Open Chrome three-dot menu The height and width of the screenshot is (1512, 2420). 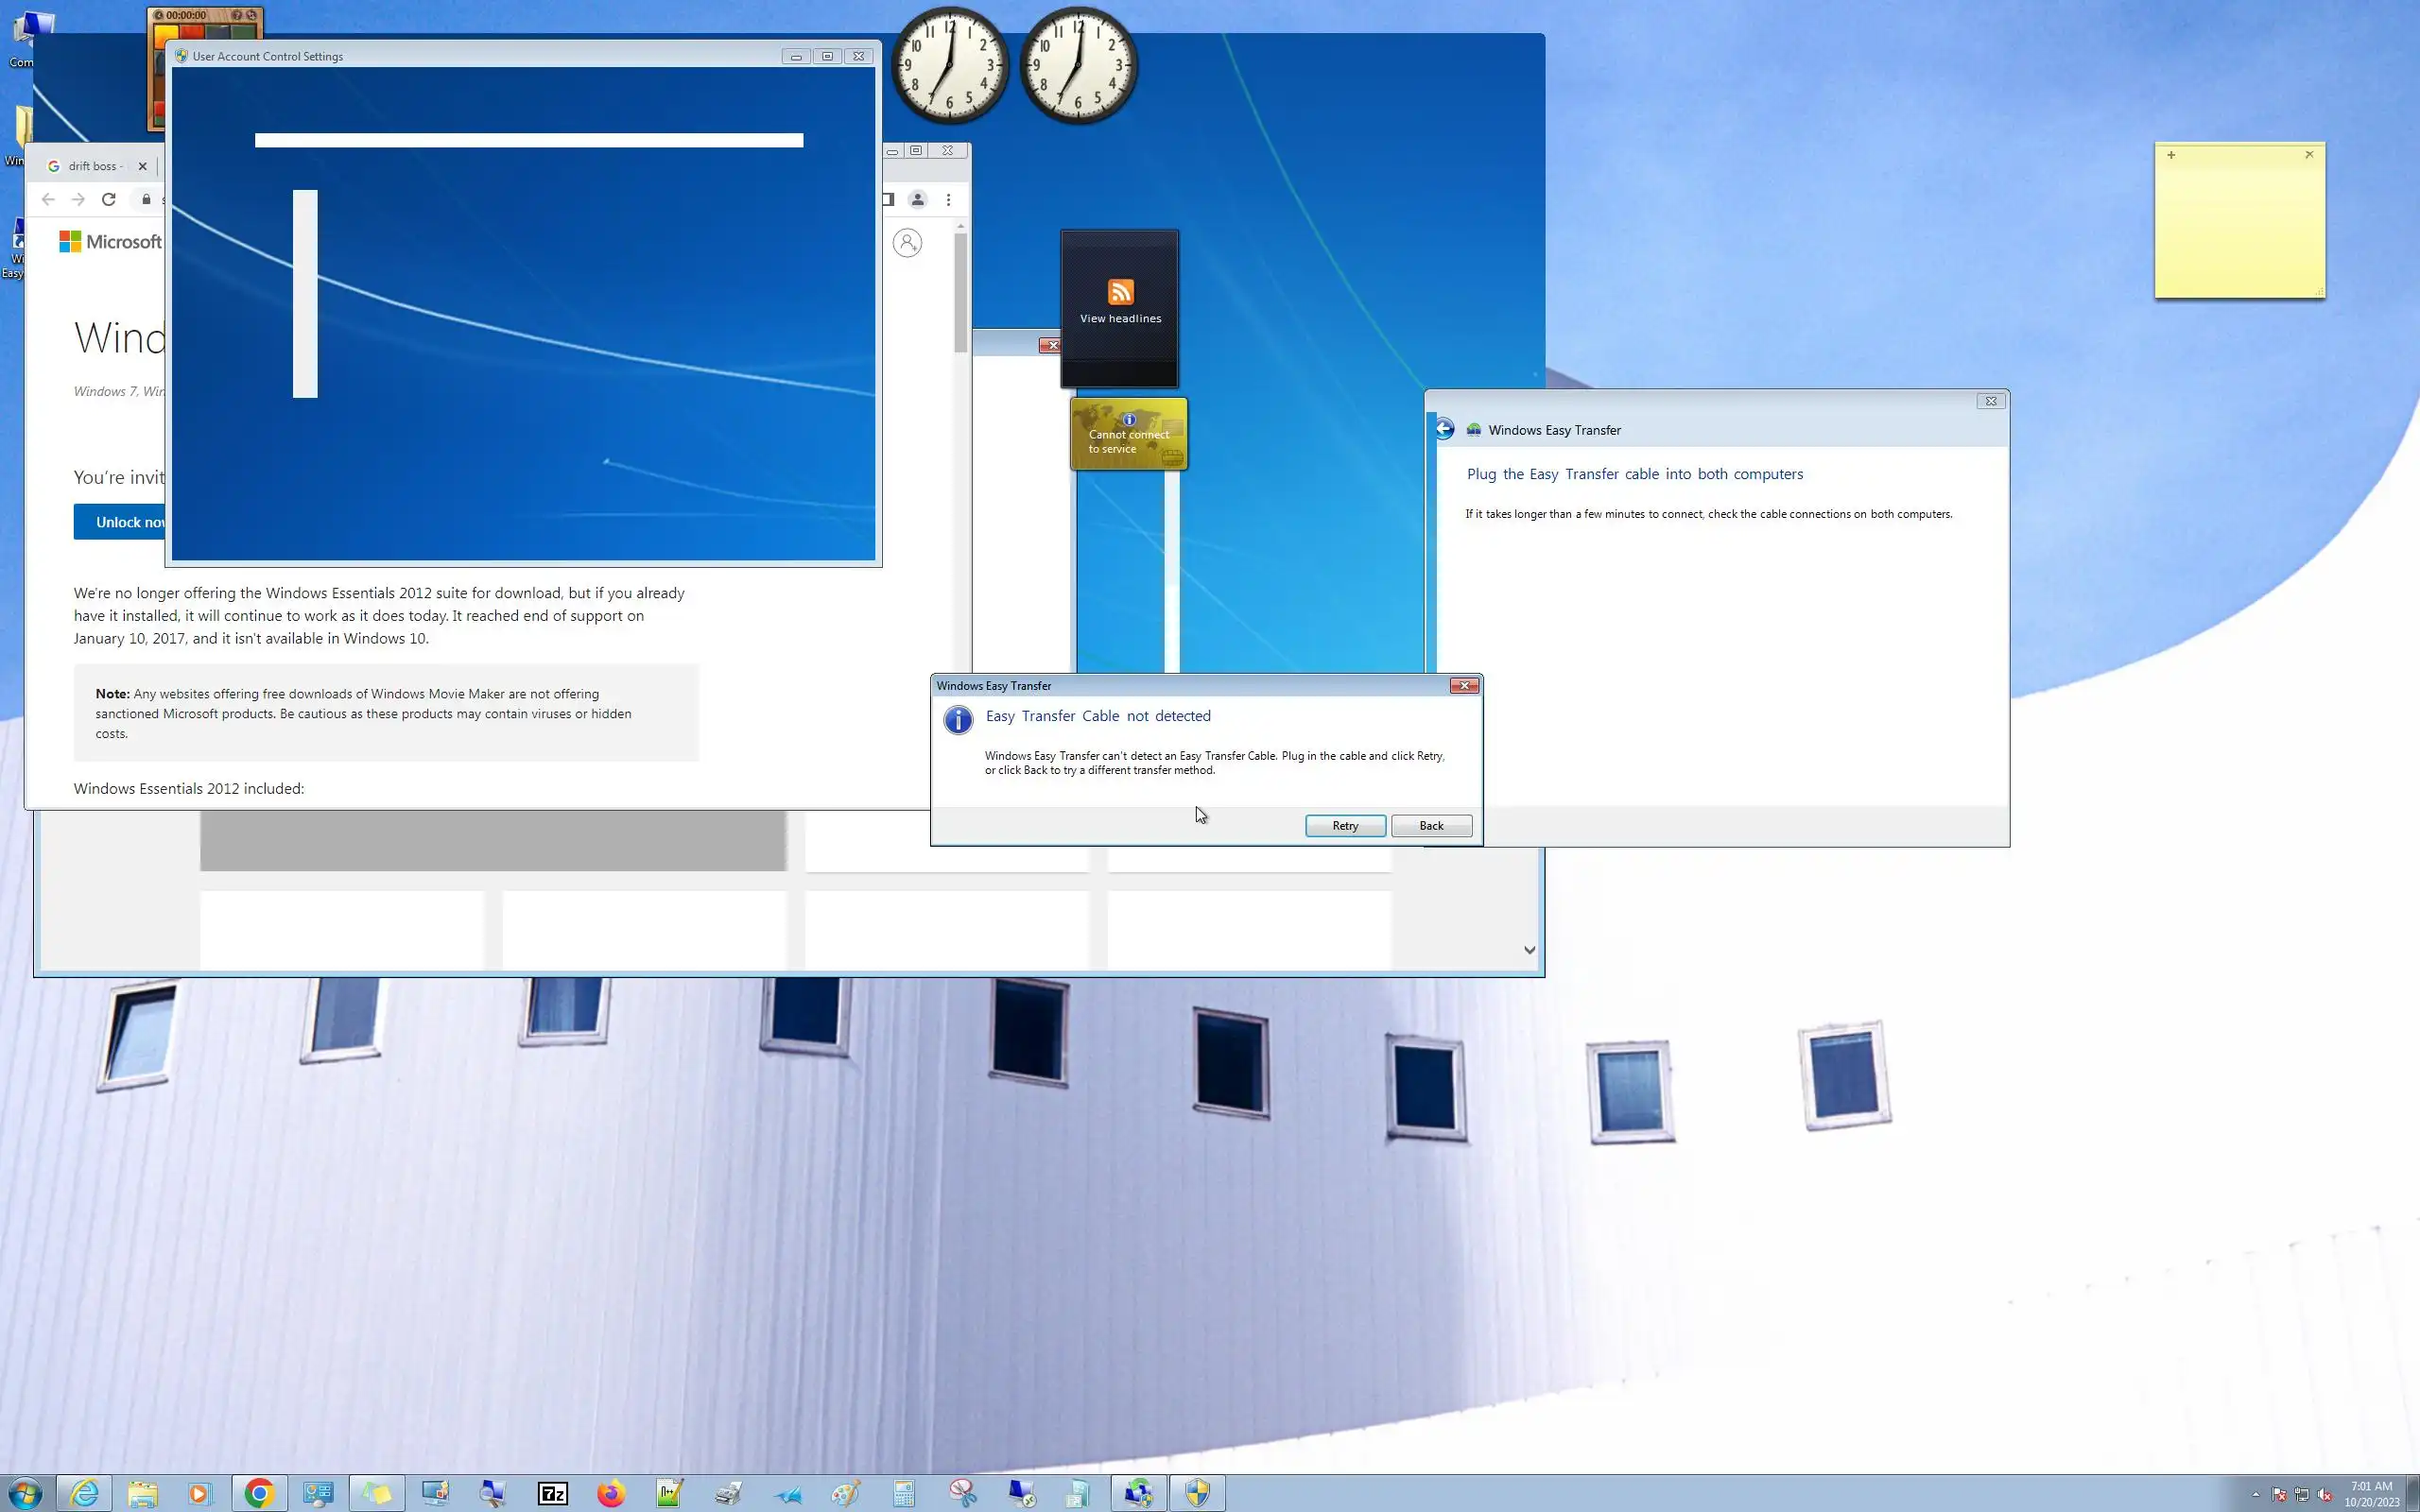tap(948, 199)
